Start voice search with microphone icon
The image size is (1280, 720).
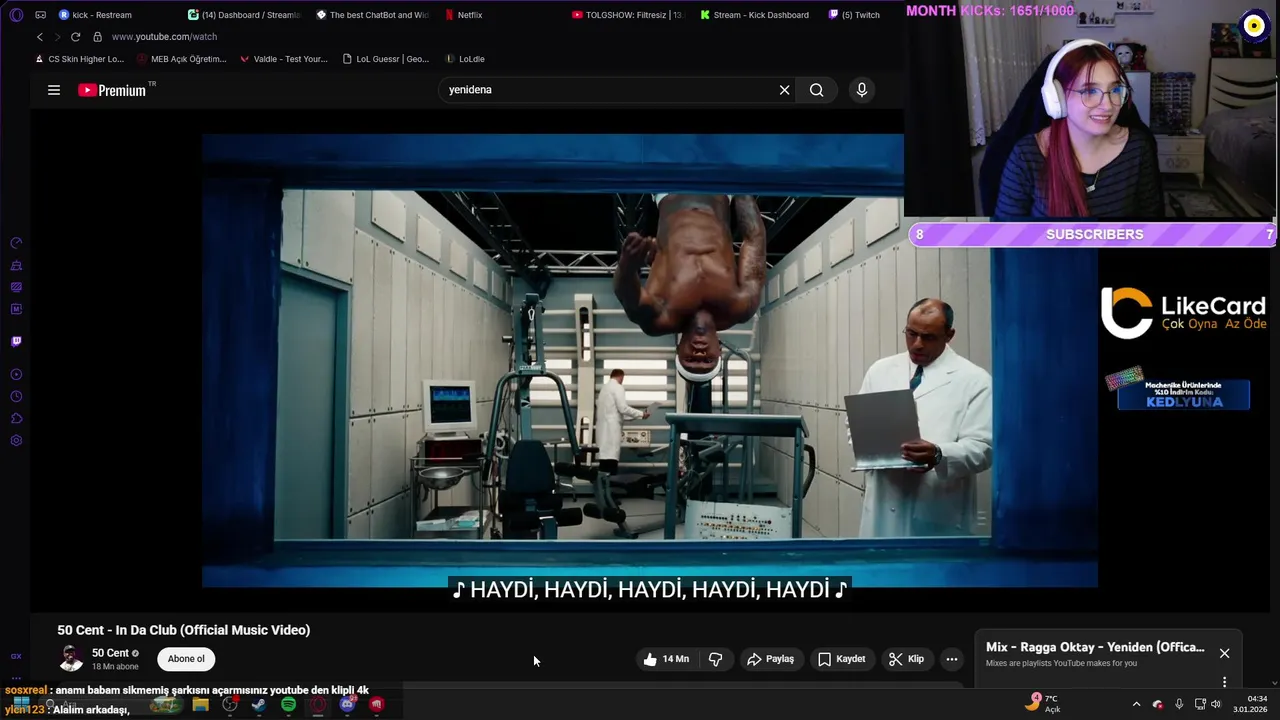pyautogui.click(x=862, y=90)
